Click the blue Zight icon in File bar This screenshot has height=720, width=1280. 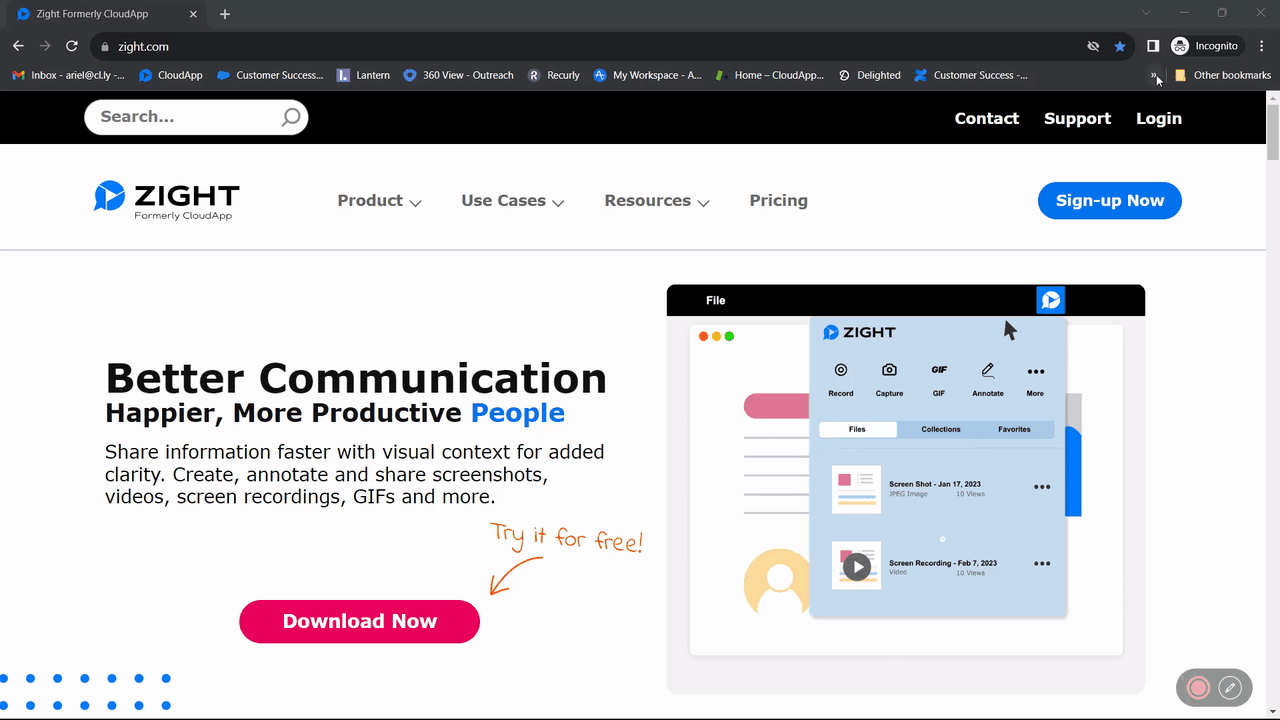[x=1050, y=300]
